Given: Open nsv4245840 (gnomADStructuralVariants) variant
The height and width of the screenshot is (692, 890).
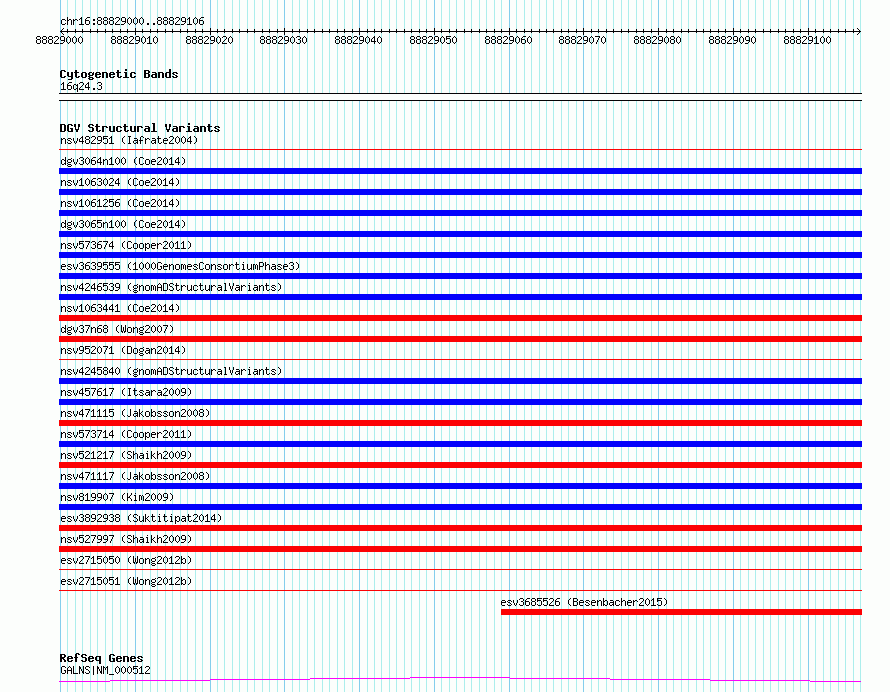Looking at the screenshot, I should [x=171, y=371].
